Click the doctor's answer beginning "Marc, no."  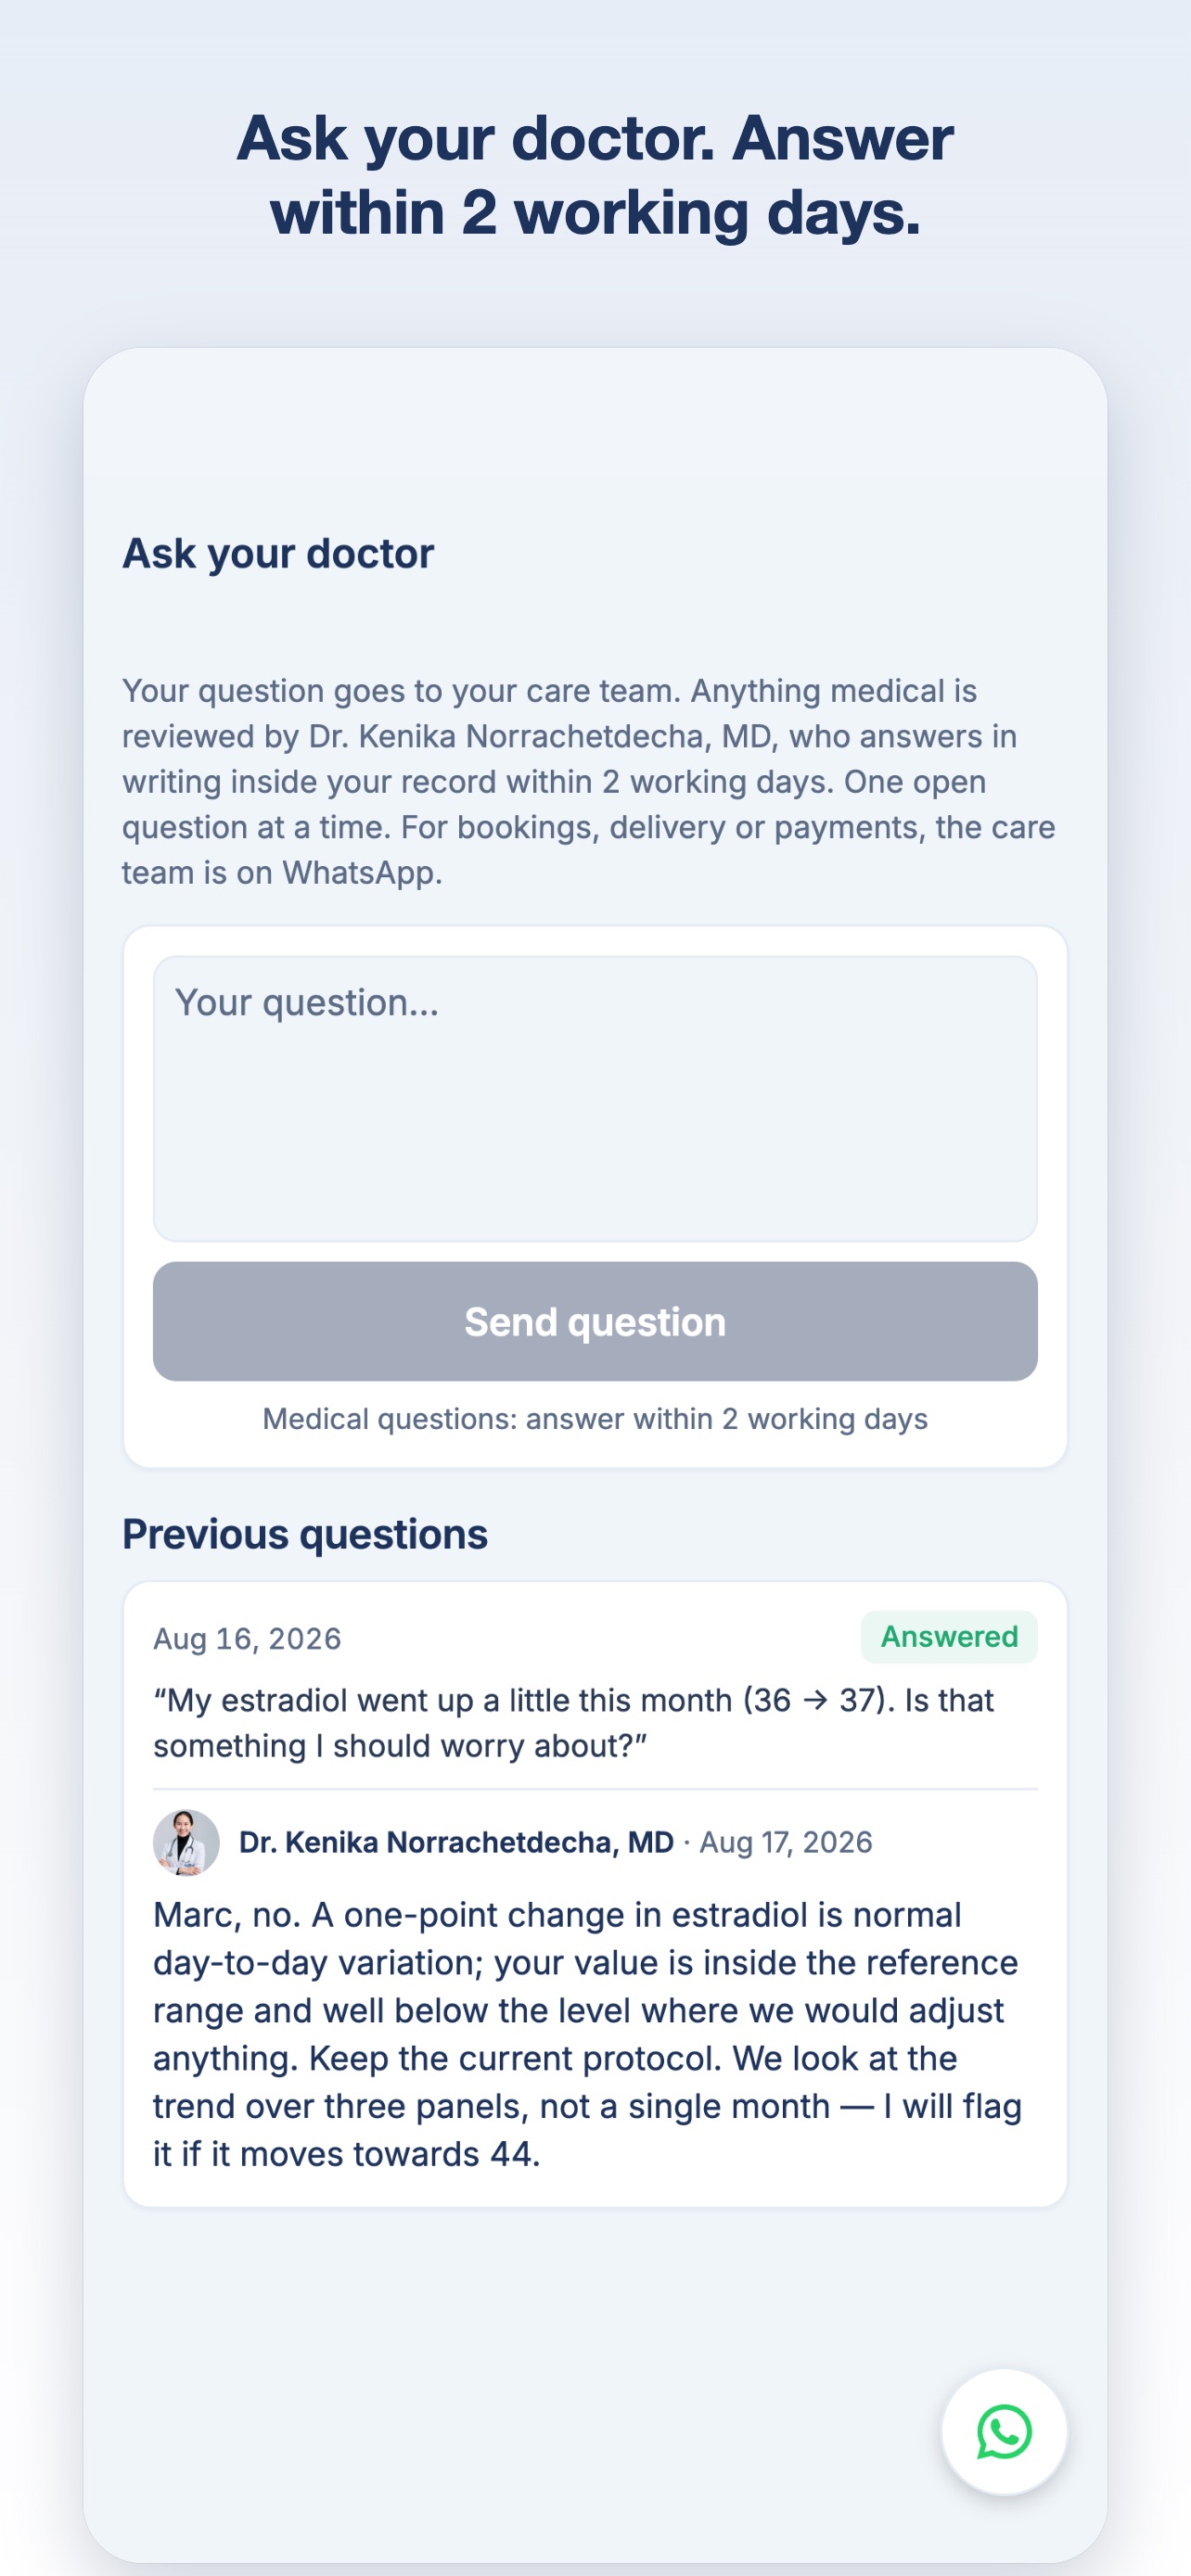pyautogui.click(x=588, y=2034)
